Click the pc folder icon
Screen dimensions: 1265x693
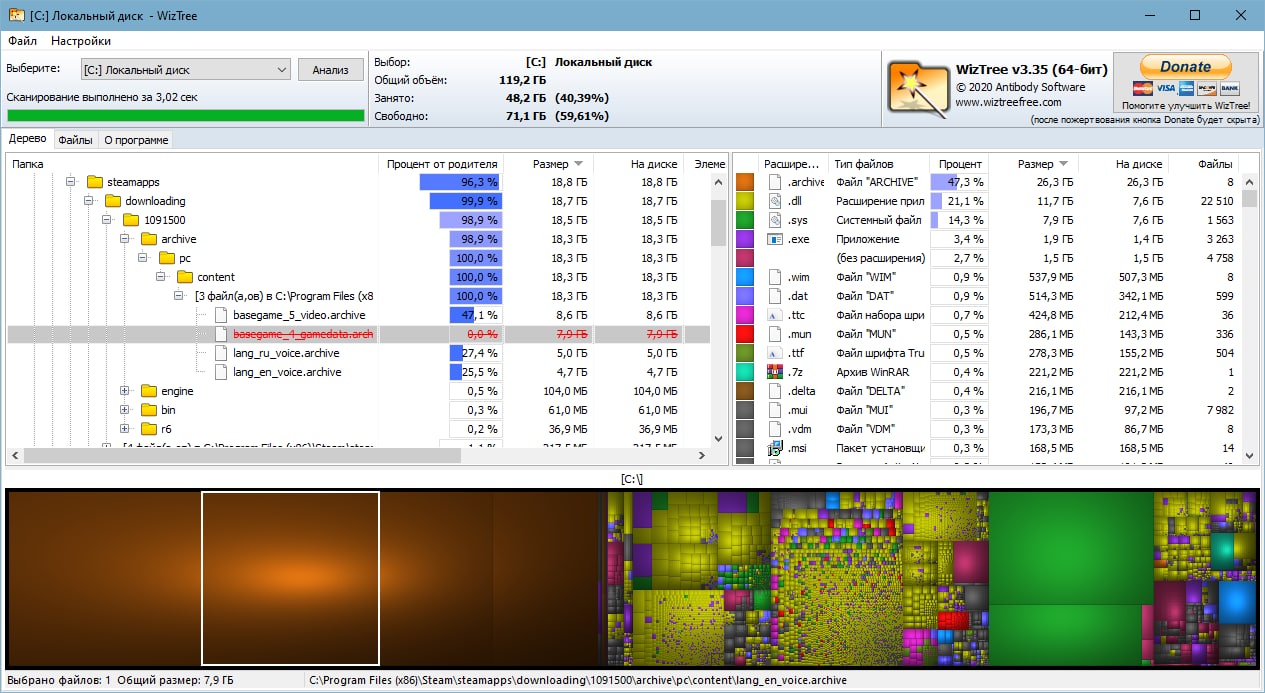[x=167, y=258]
